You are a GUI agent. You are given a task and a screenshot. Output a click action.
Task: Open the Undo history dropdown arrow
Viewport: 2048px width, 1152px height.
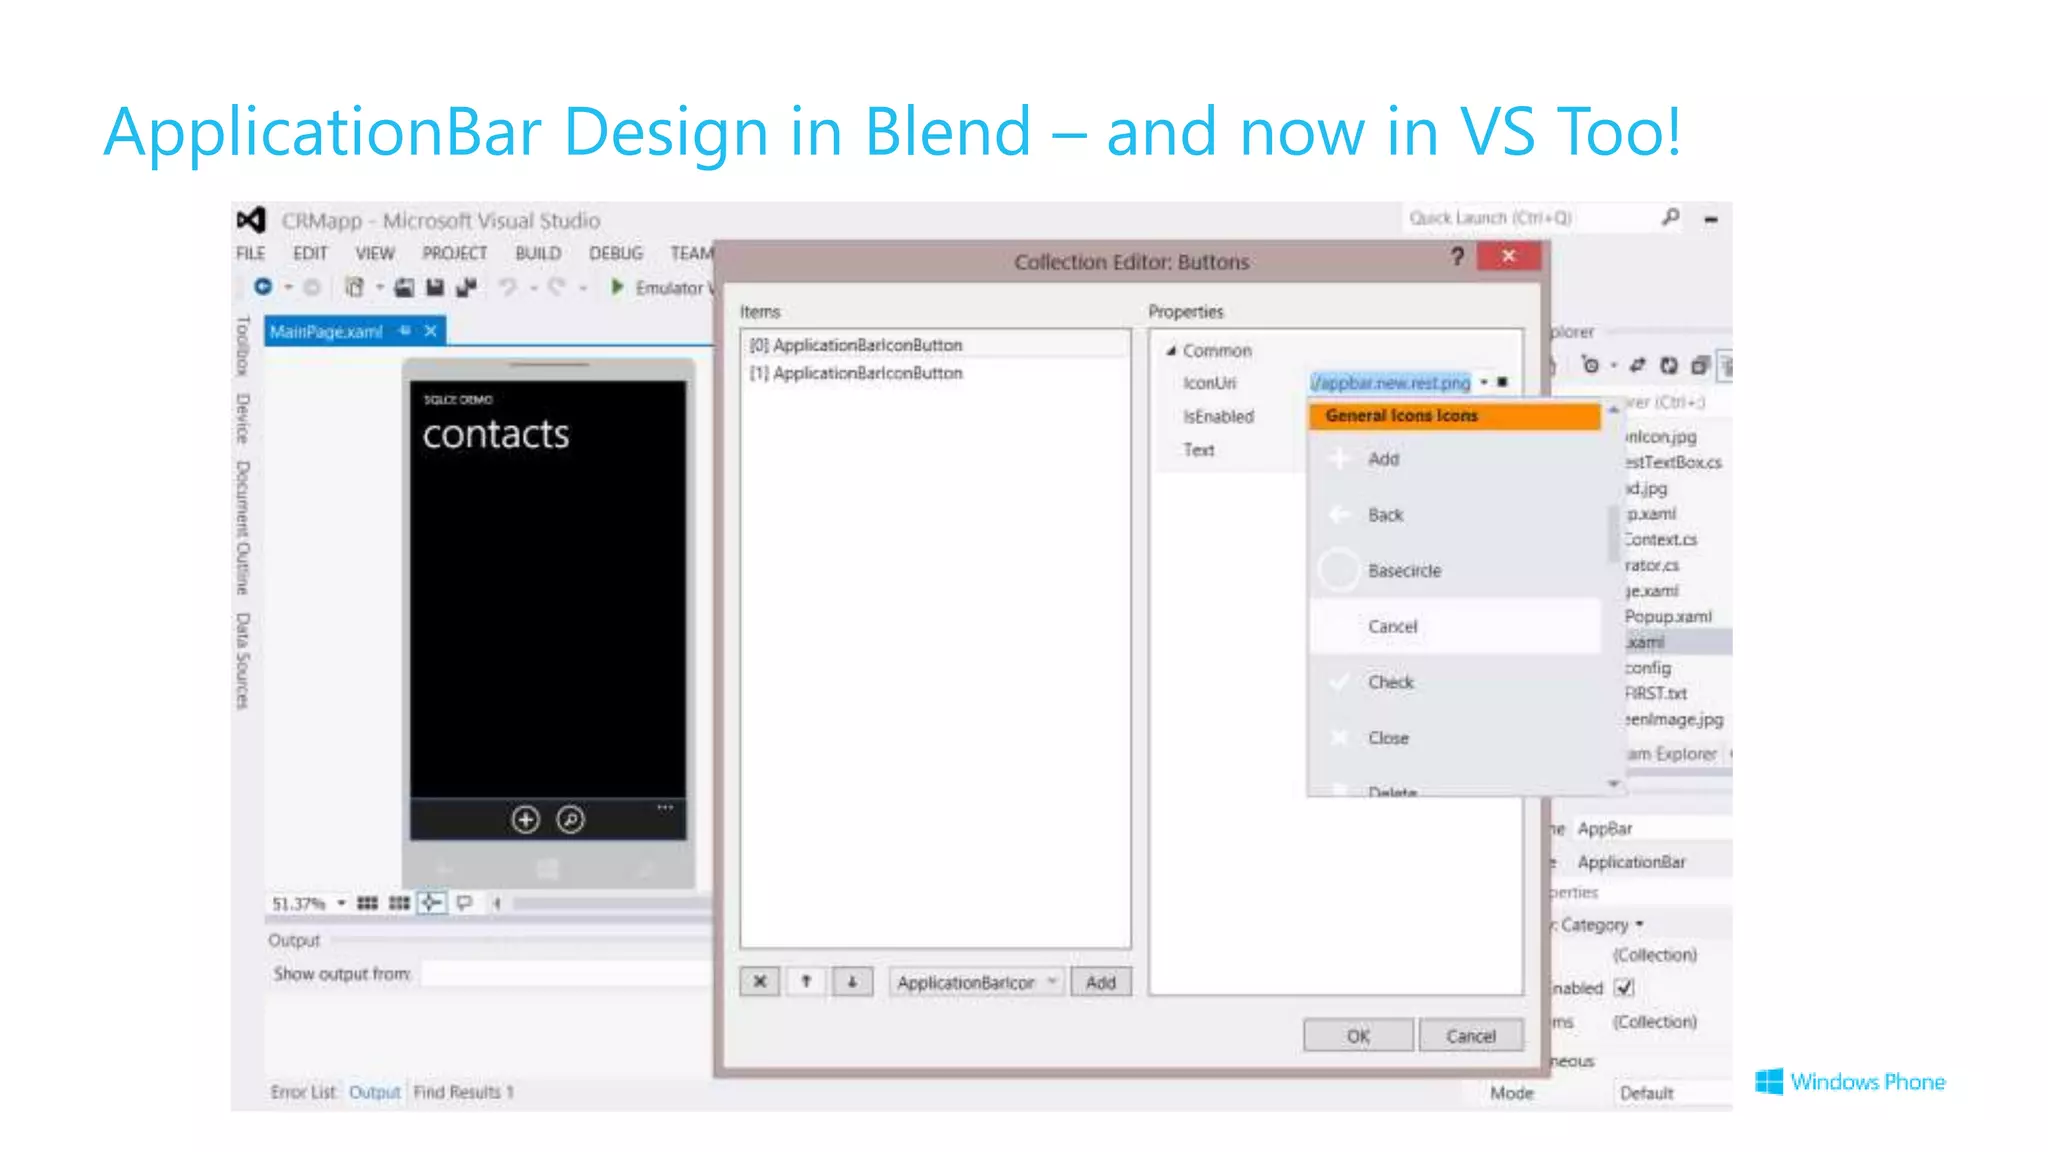point(534,288)
